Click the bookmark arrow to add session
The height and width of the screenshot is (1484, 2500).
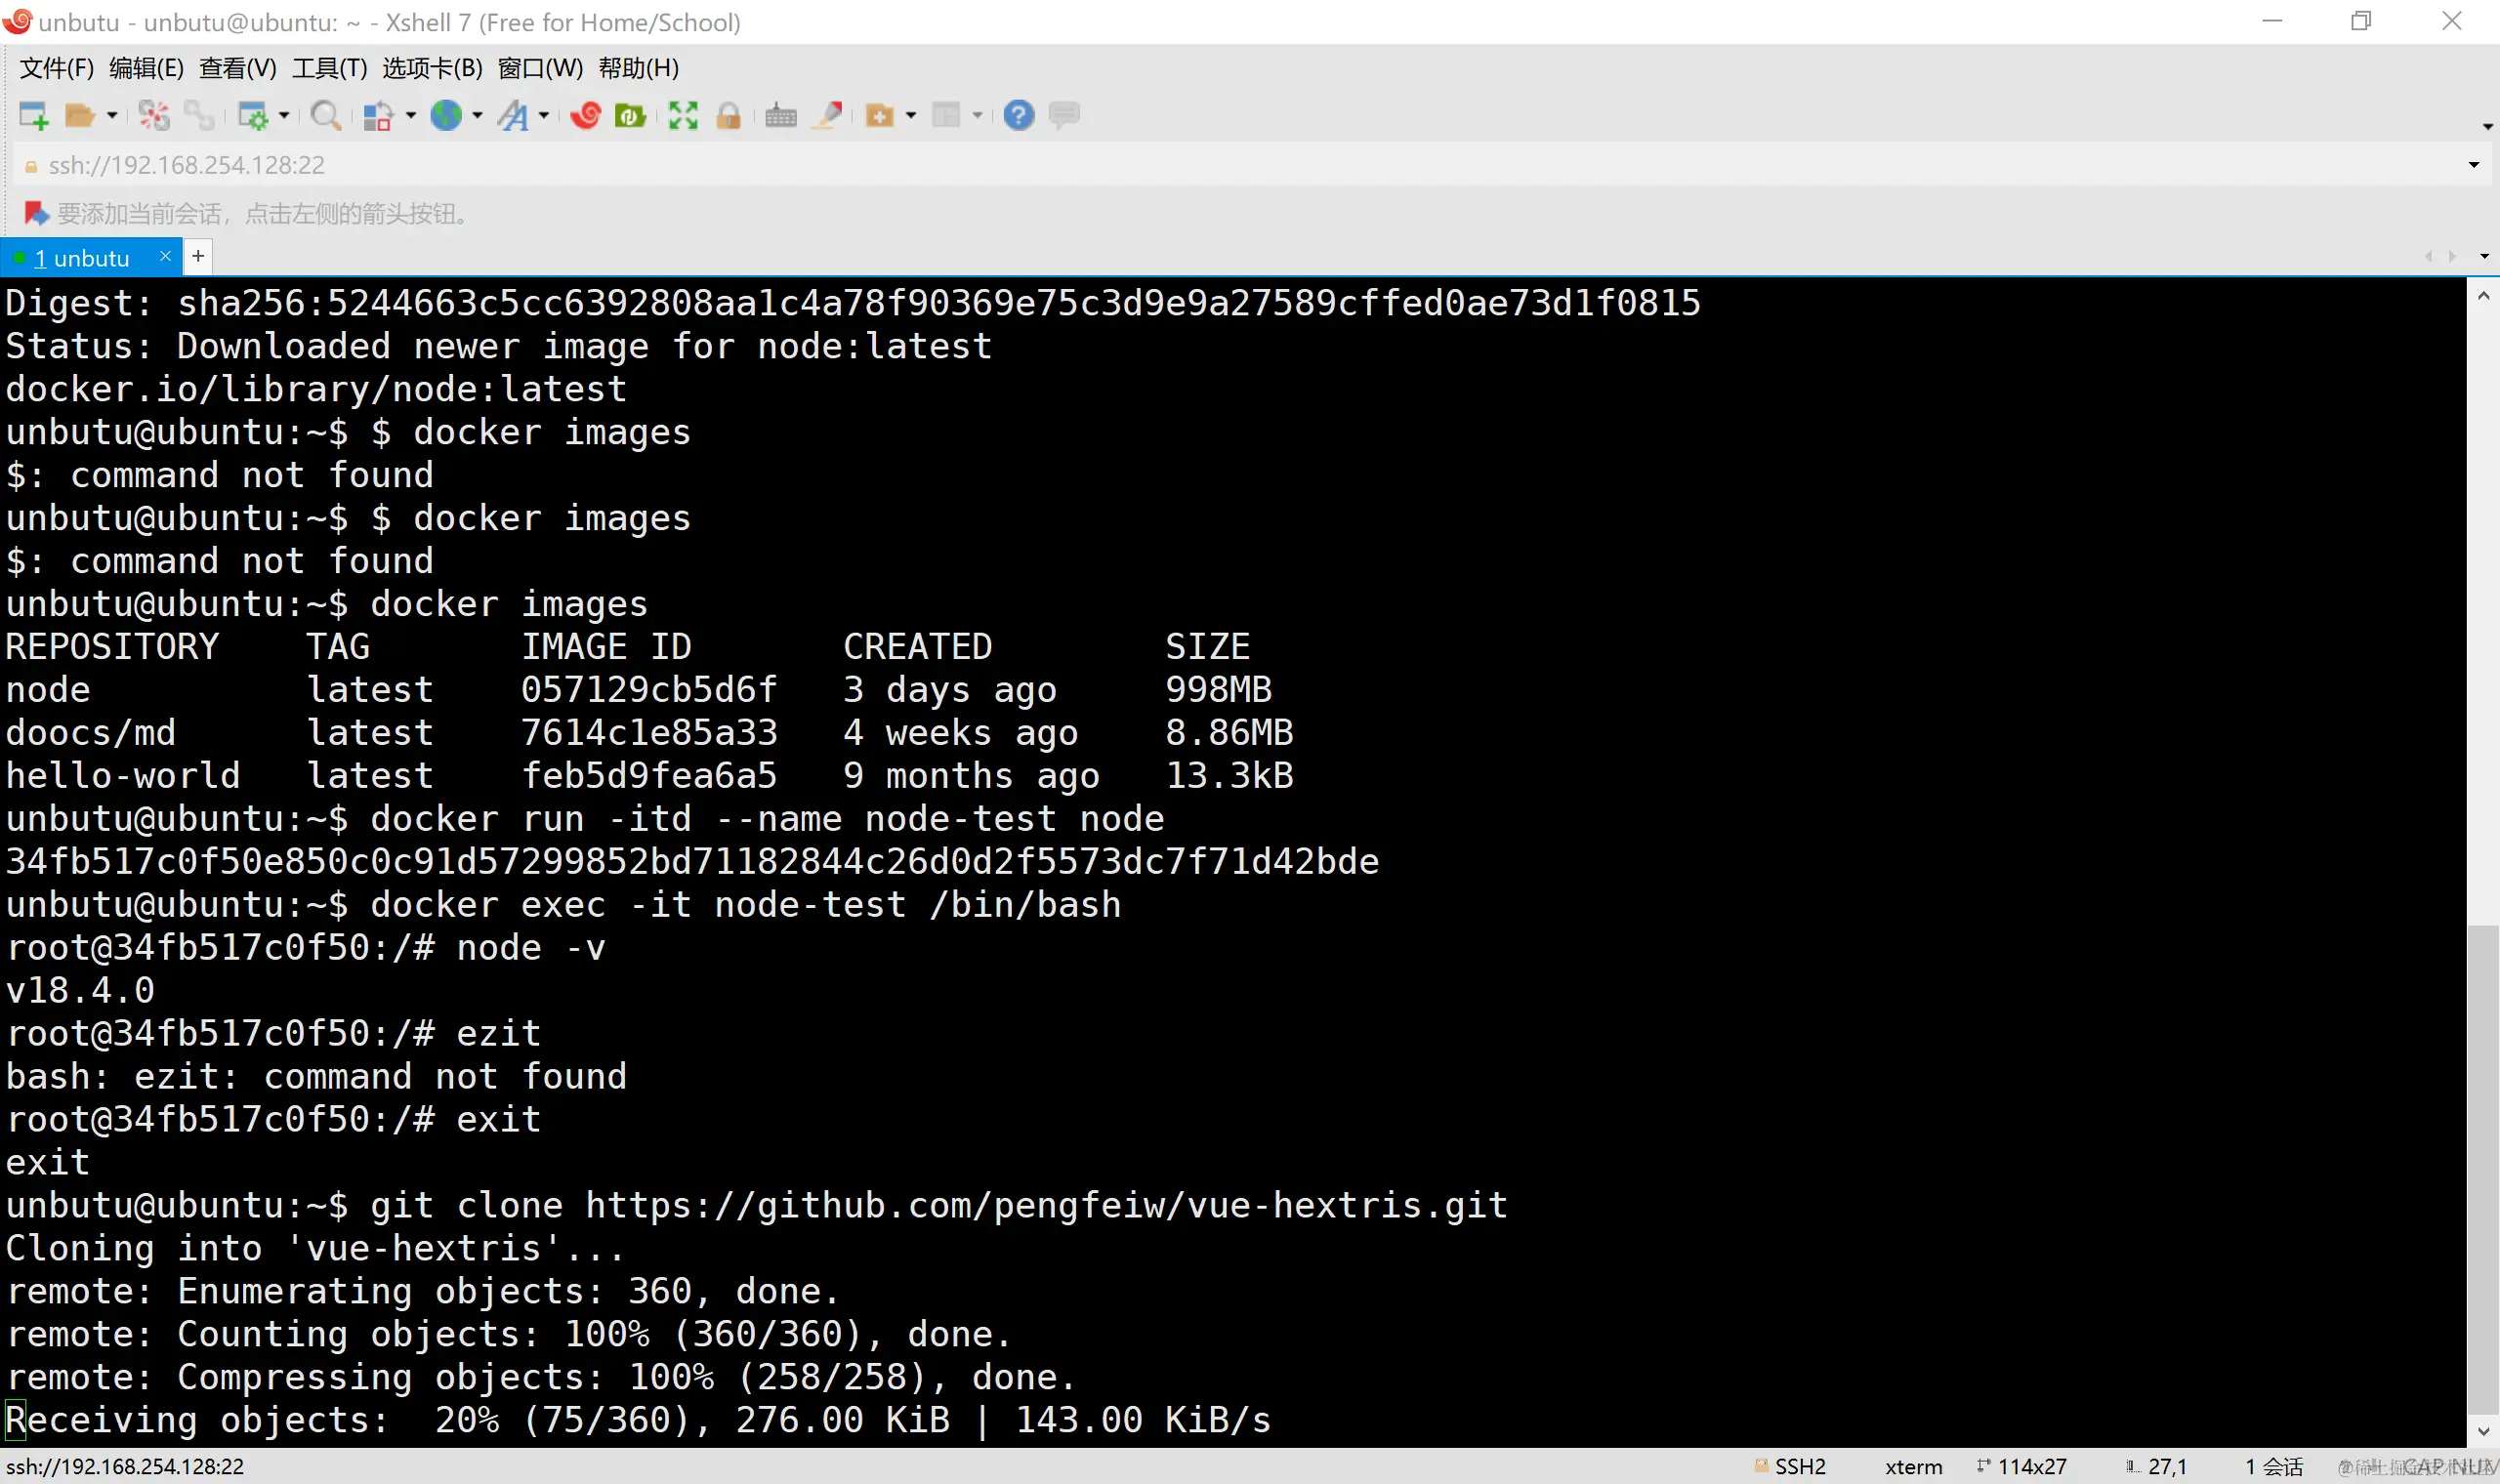36,213
